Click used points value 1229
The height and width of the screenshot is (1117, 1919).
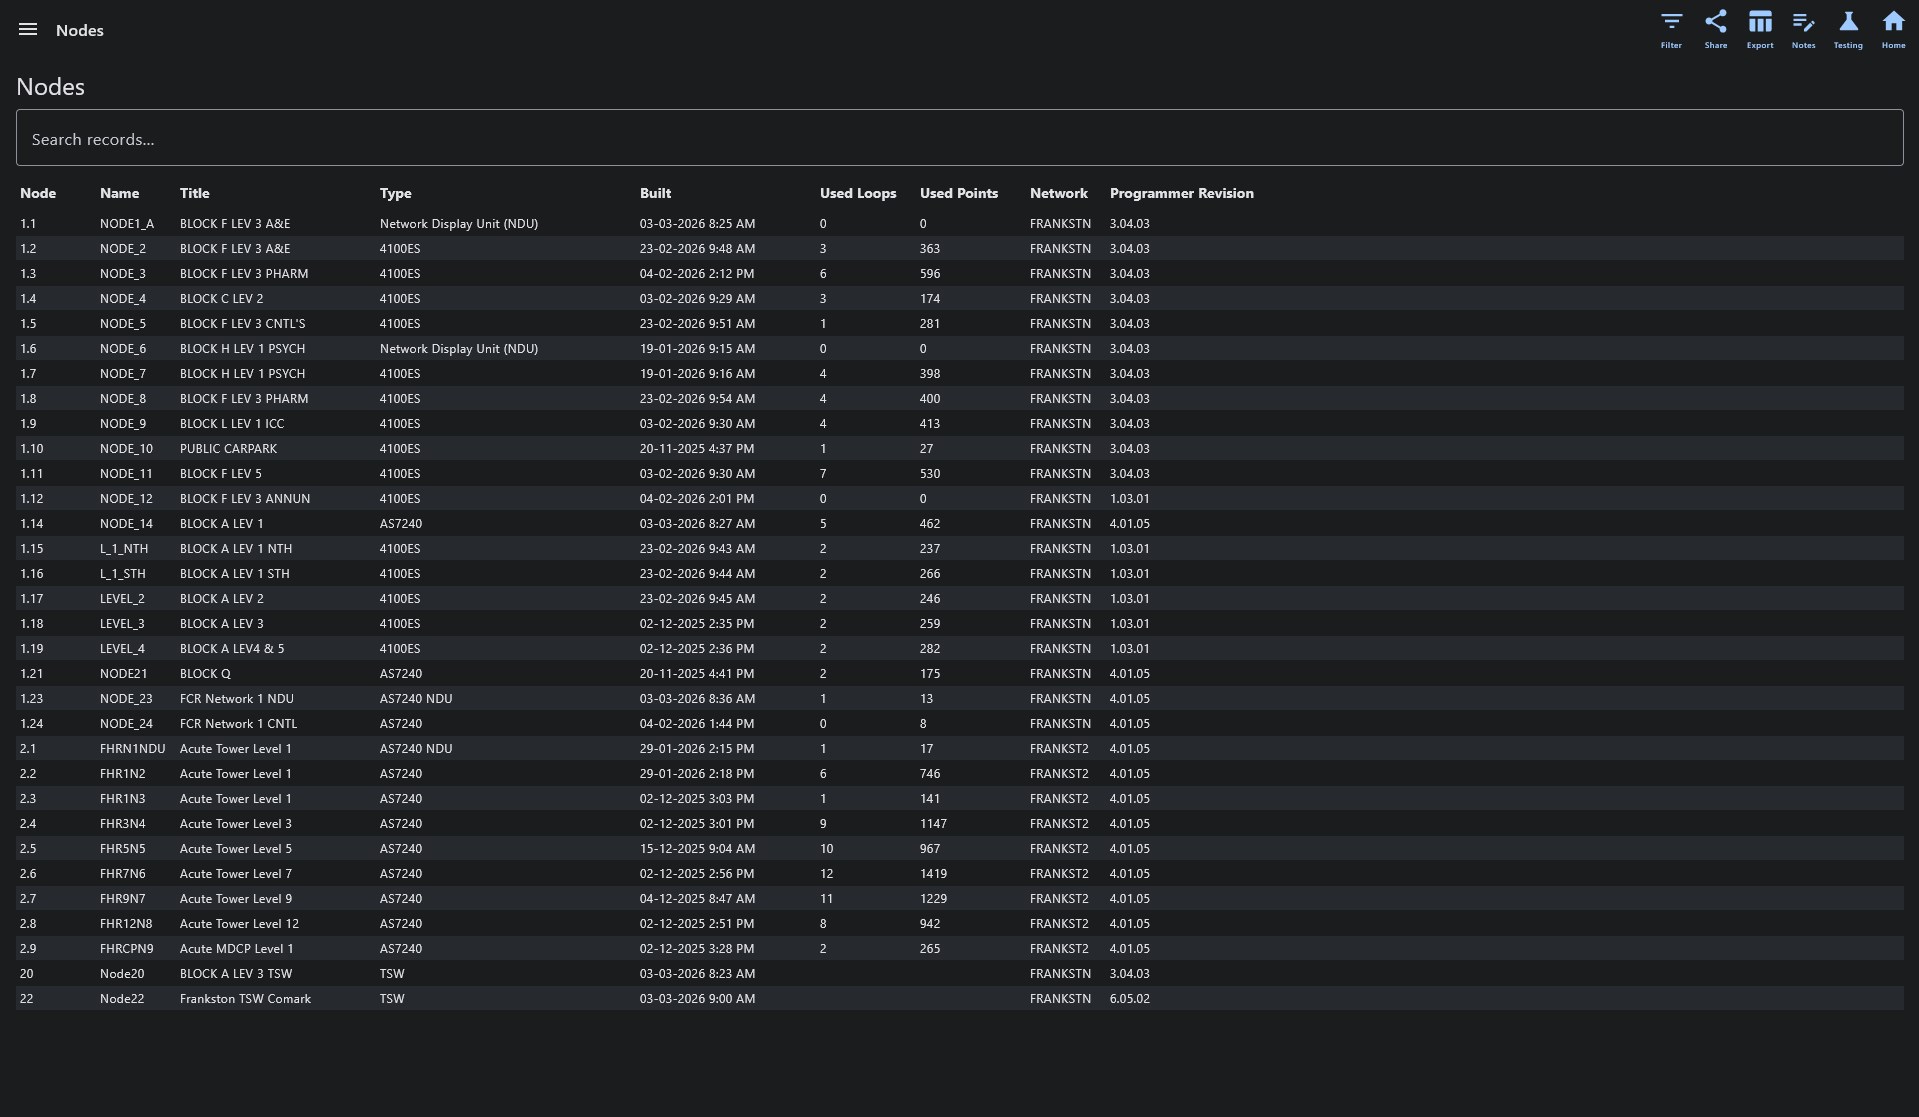click(933, 899)
